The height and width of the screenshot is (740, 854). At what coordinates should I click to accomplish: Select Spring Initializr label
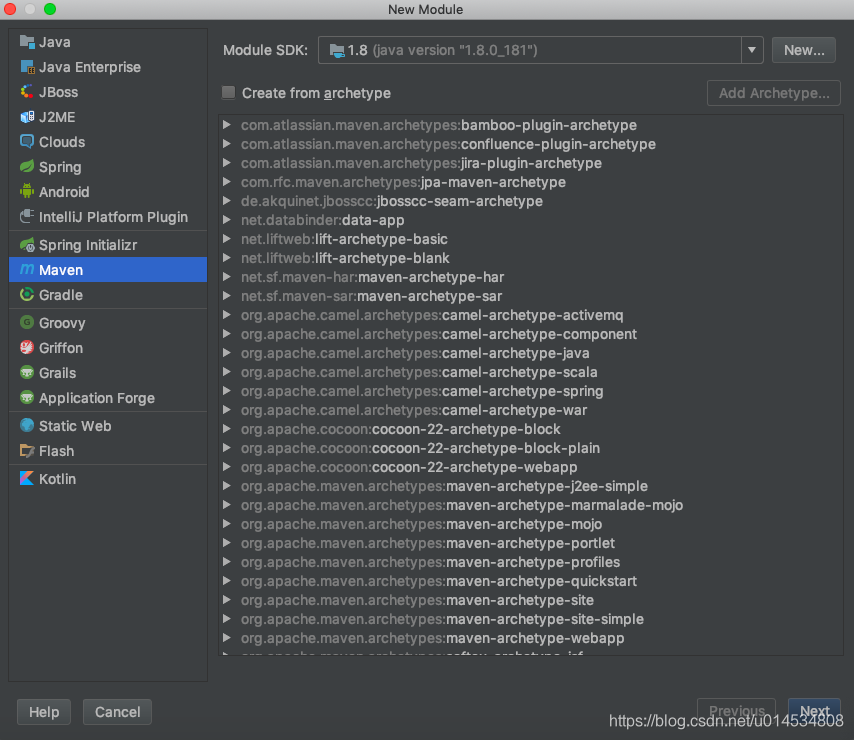click(88, 245)
